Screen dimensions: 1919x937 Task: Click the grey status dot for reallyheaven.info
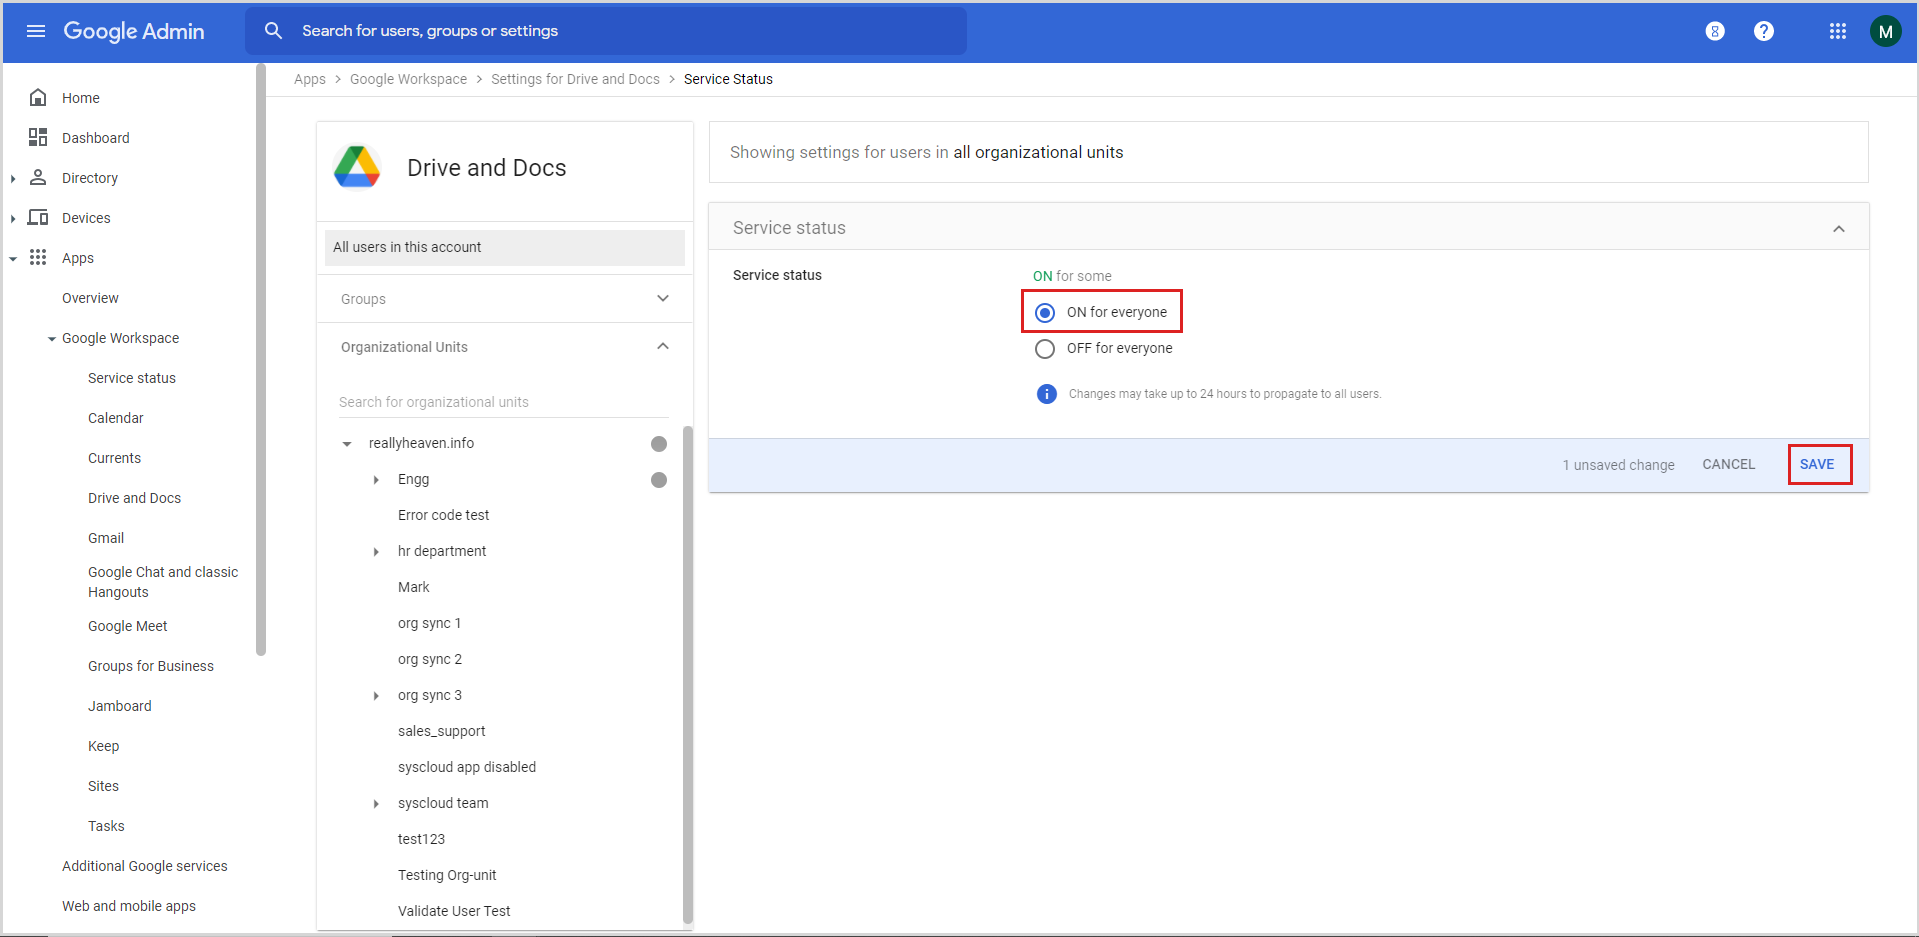click(659, 444)
